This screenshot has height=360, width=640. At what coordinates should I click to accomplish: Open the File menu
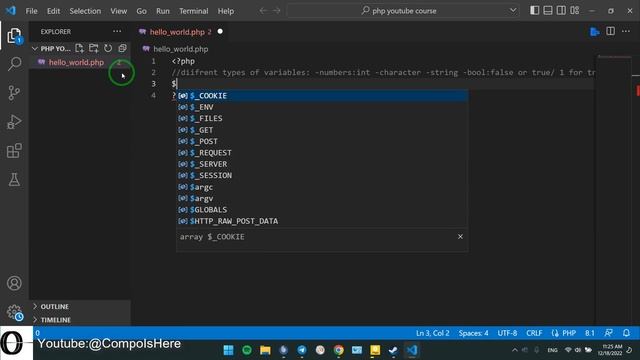coord(31,11)
